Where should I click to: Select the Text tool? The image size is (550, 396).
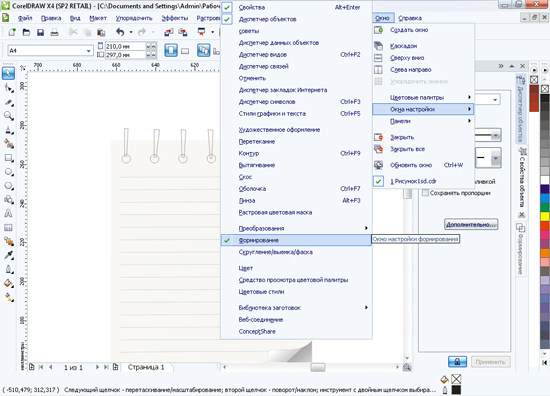click(8, 213)
